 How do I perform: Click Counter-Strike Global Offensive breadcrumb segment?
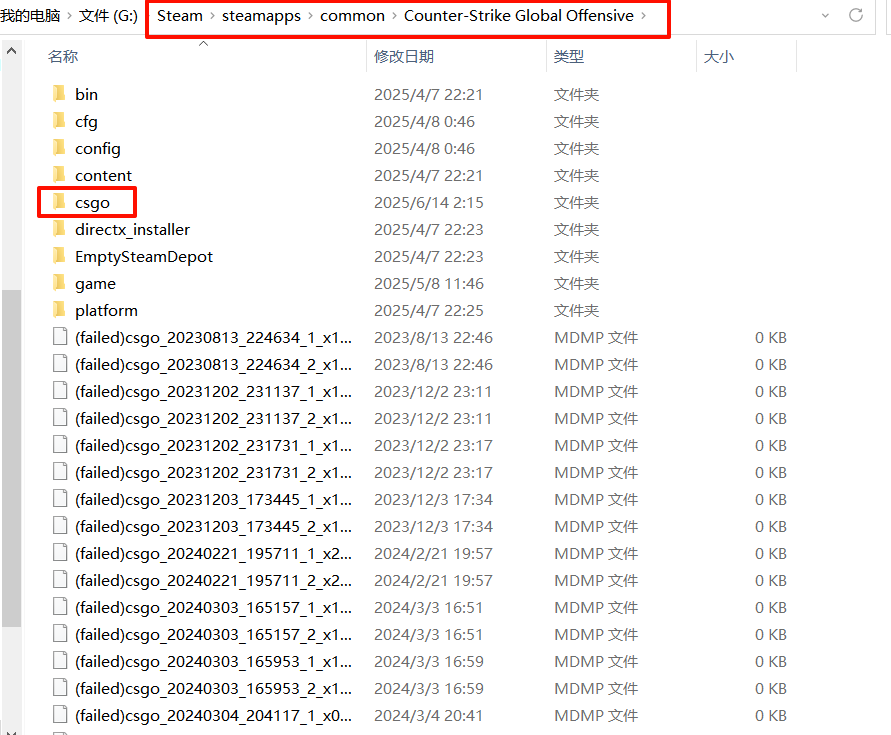519,16
